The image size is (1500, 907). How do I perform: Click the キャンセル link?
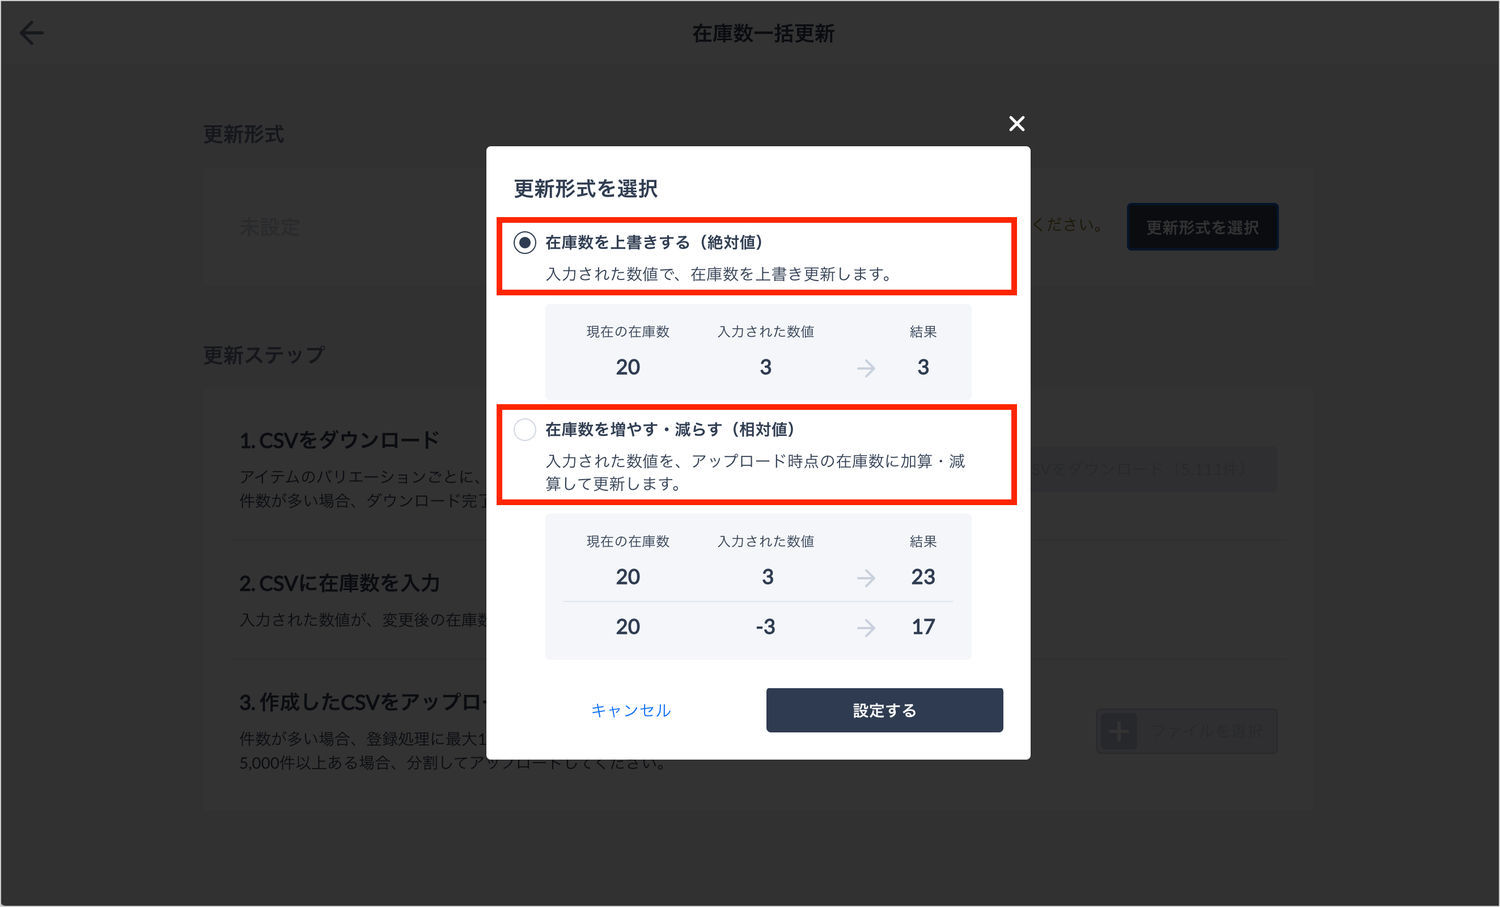click(630, 710)
